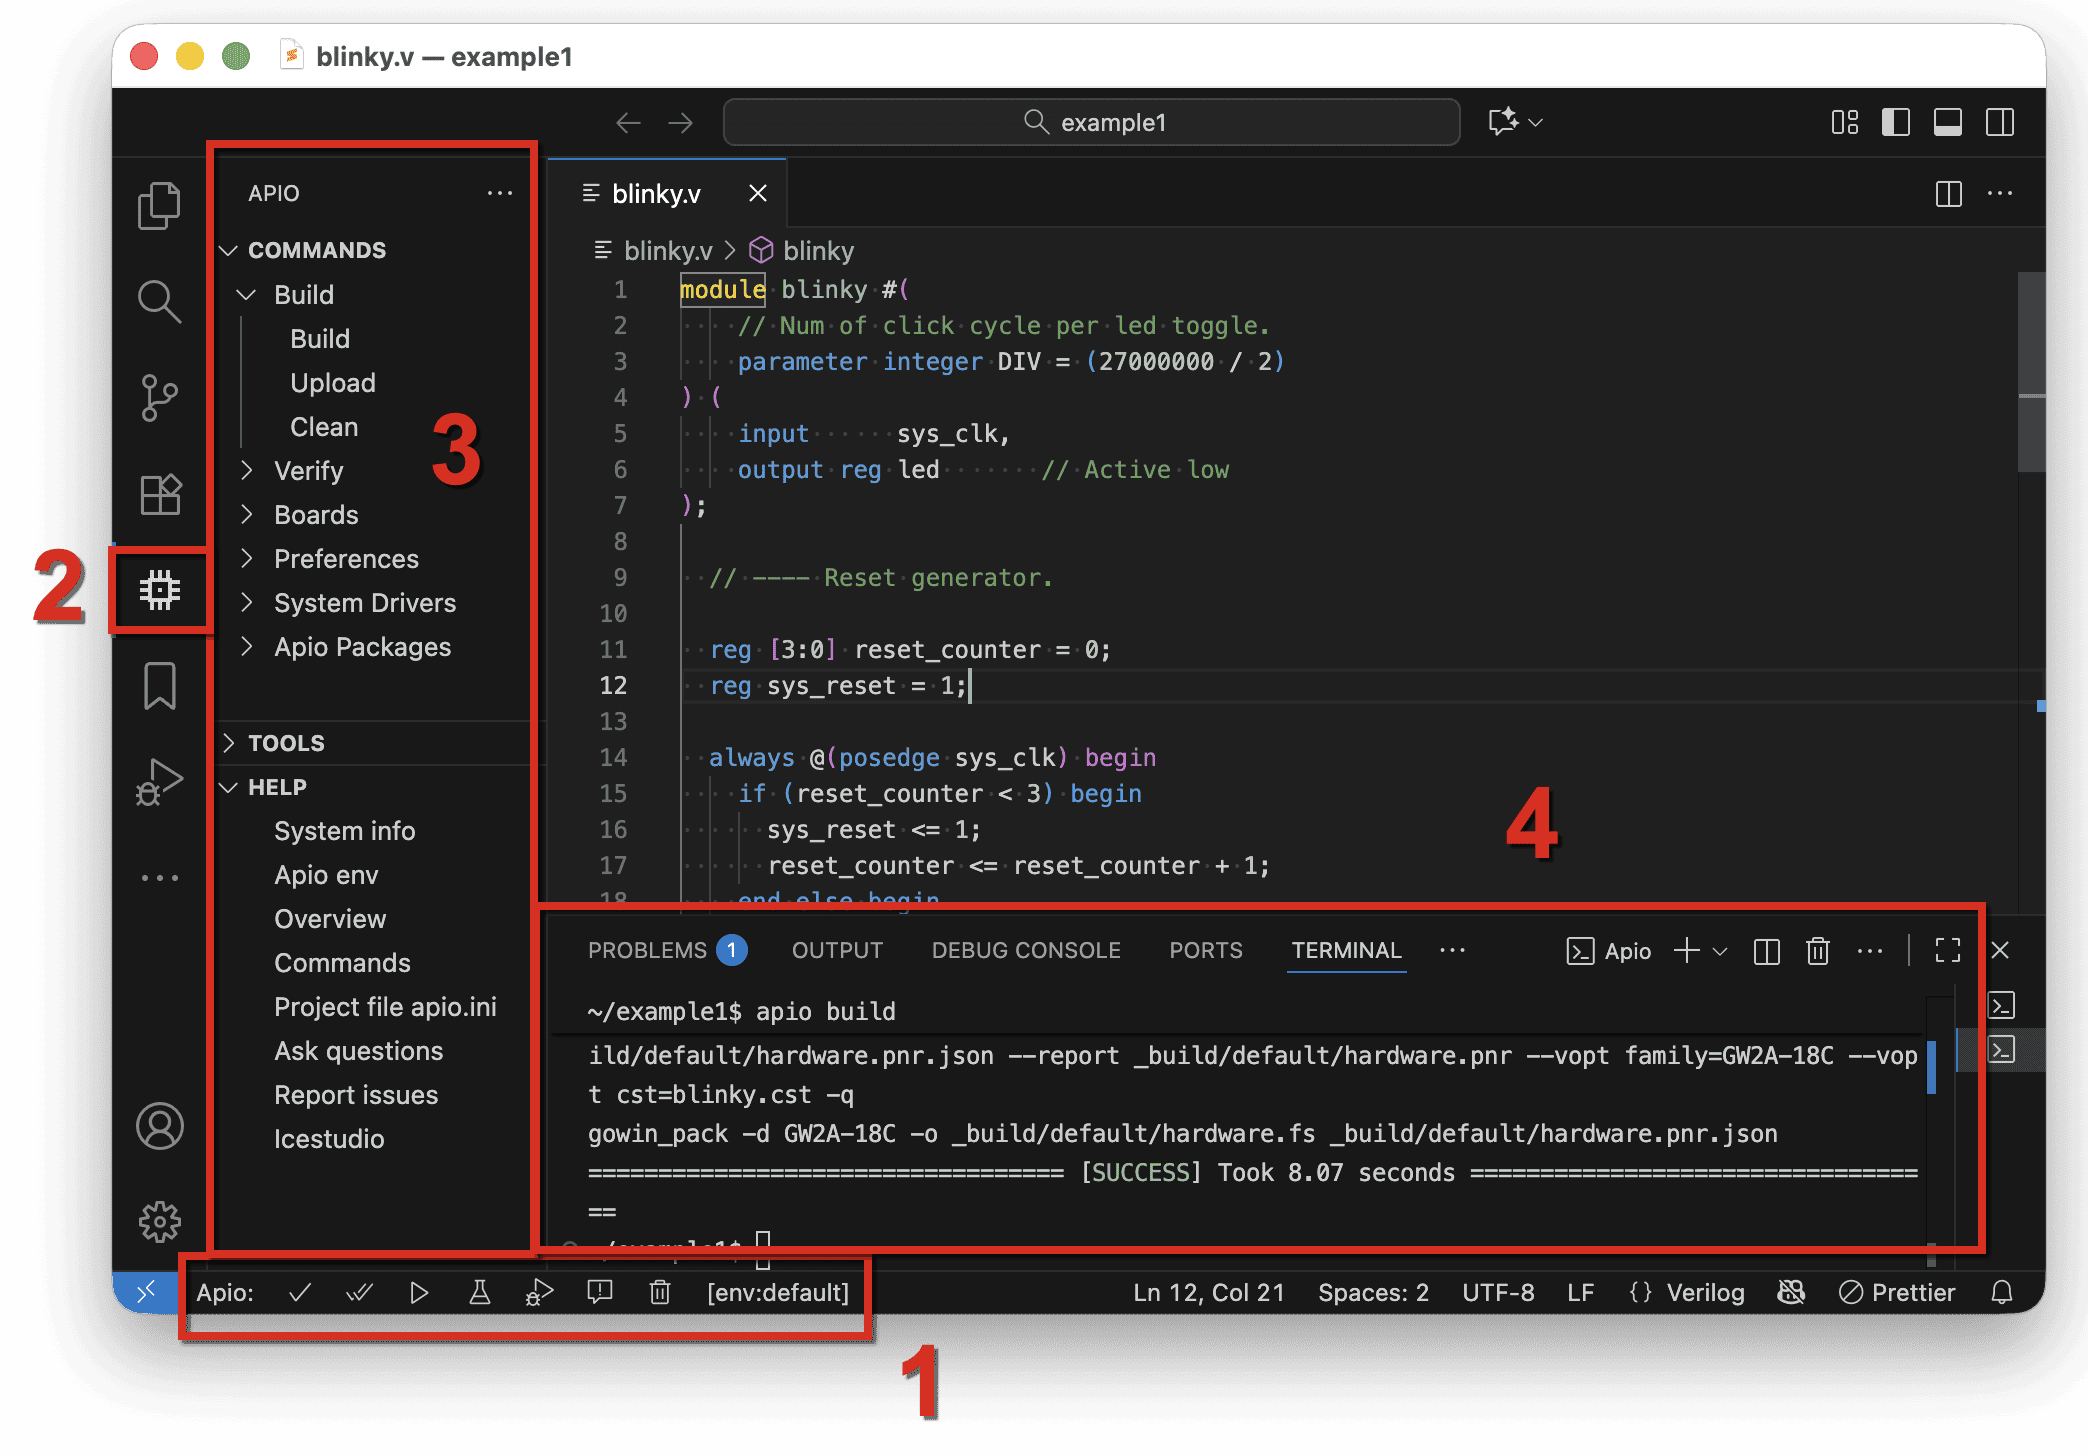The height and width of the screenshot is (1456, 2088).
Task: Click the Apio upload play icon in status bar
Action: coord(419,1293)
